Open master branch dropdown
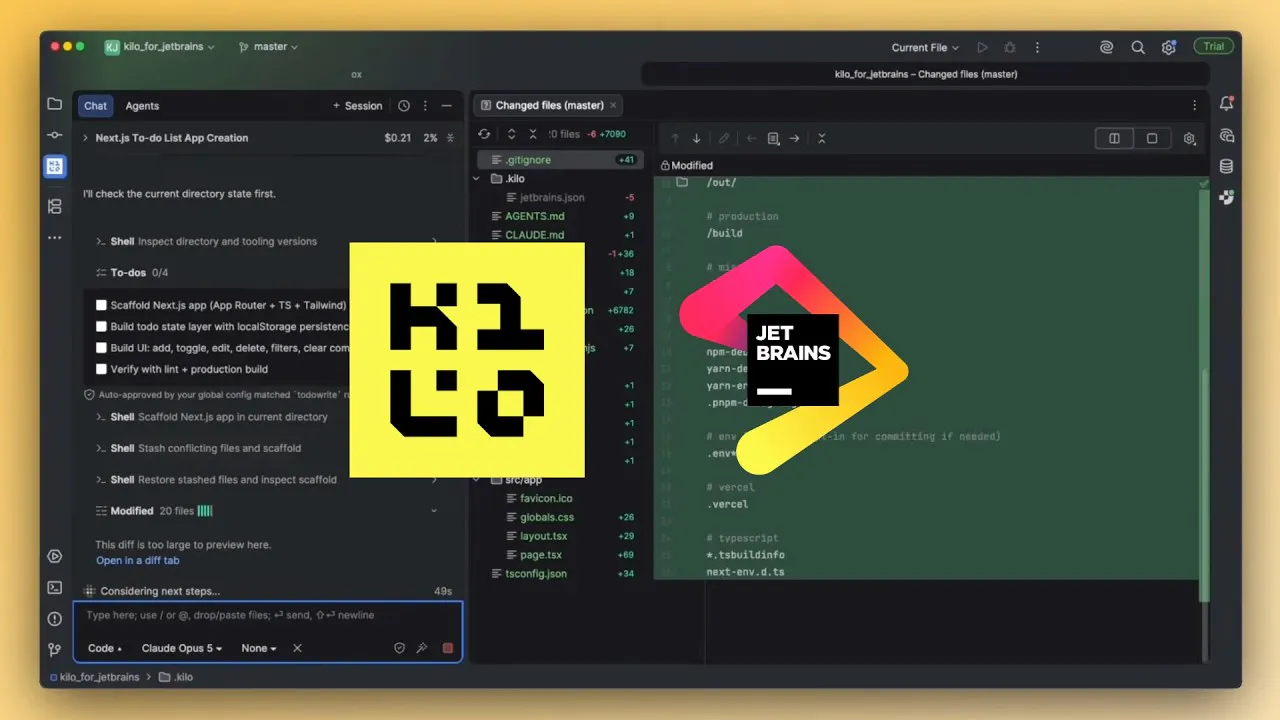 click(x=268, y=47)
